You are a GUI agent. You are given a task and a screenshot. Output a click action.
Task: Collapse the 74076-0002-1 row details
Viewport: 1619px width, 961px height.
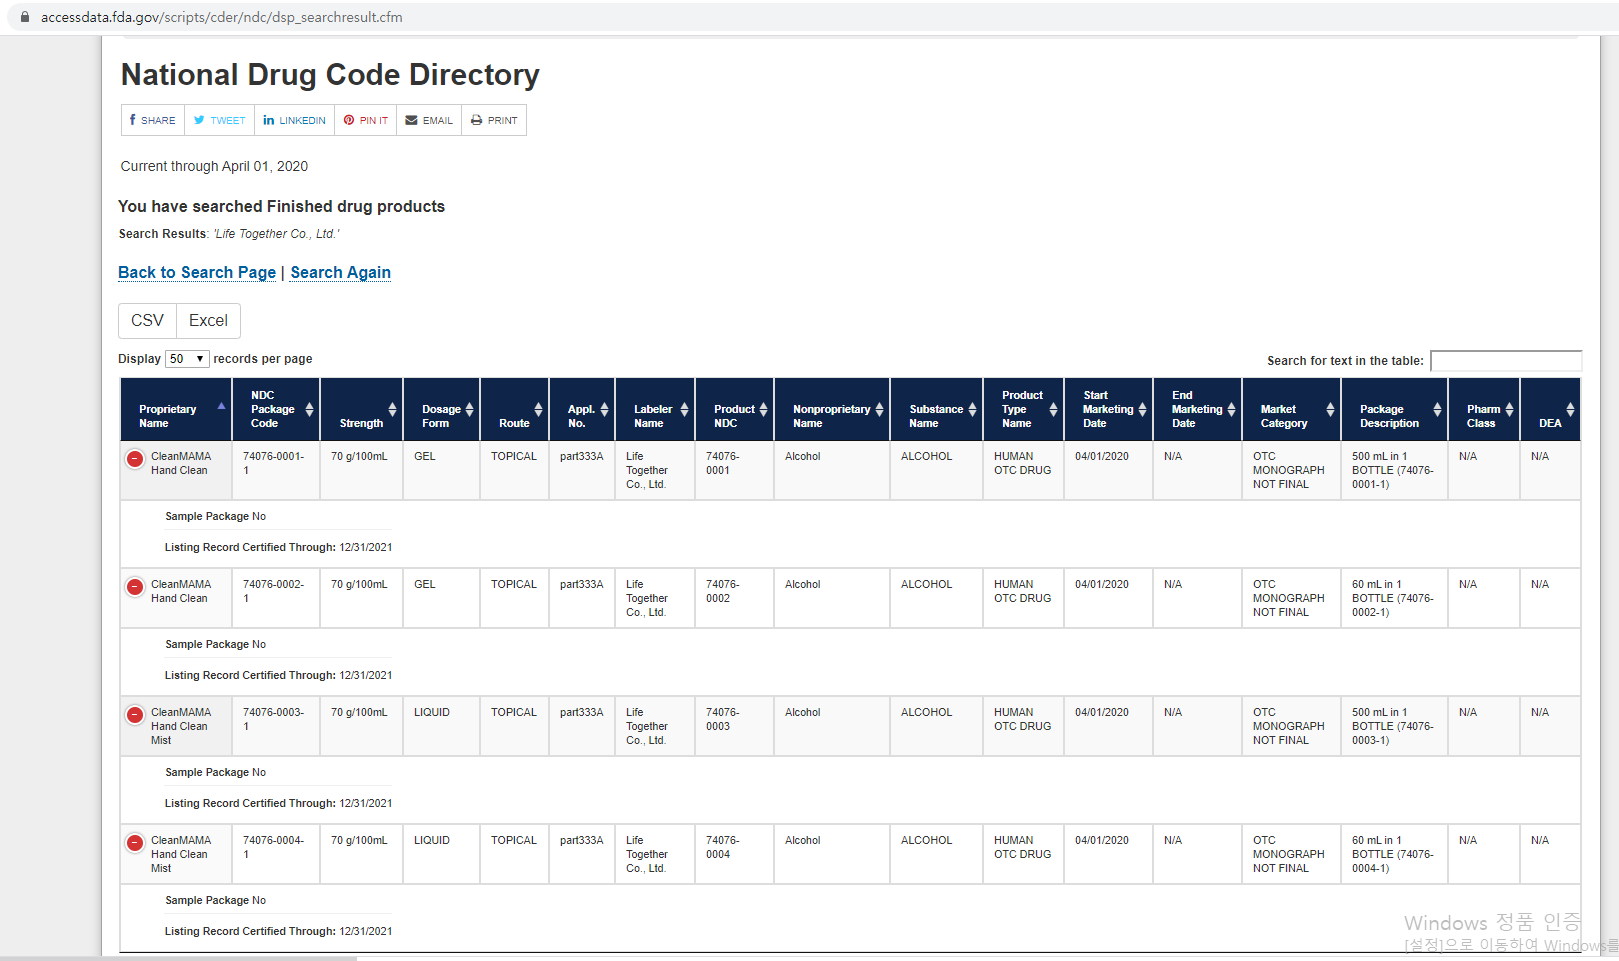(x=135, y=587)
